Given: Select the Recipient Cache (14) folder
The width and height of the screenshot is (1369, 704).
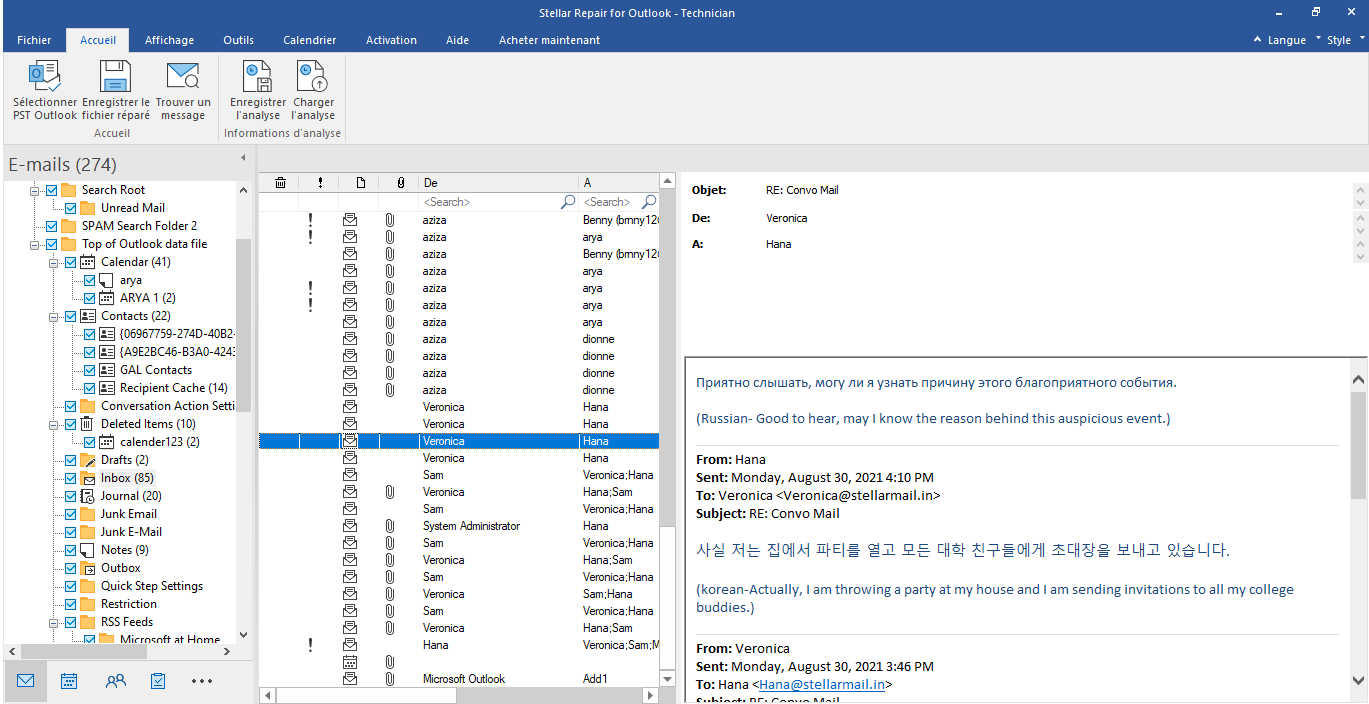Looking at the screenshot, I should 174,388.
